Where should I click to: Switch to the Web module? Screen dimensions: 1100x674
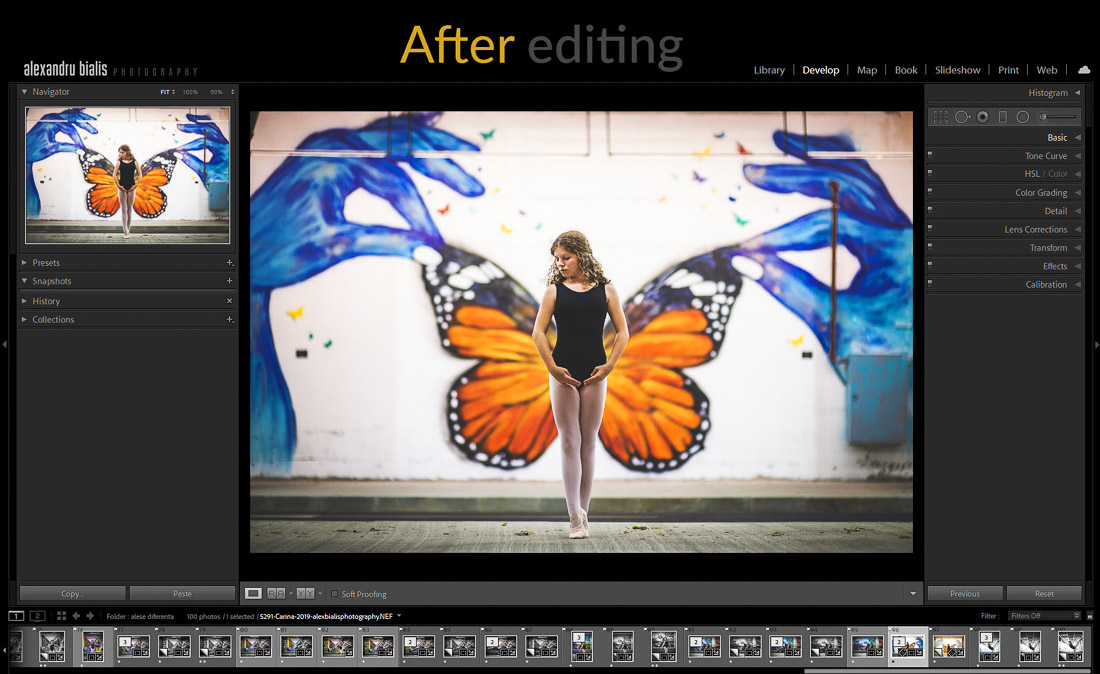[1047, 70]
